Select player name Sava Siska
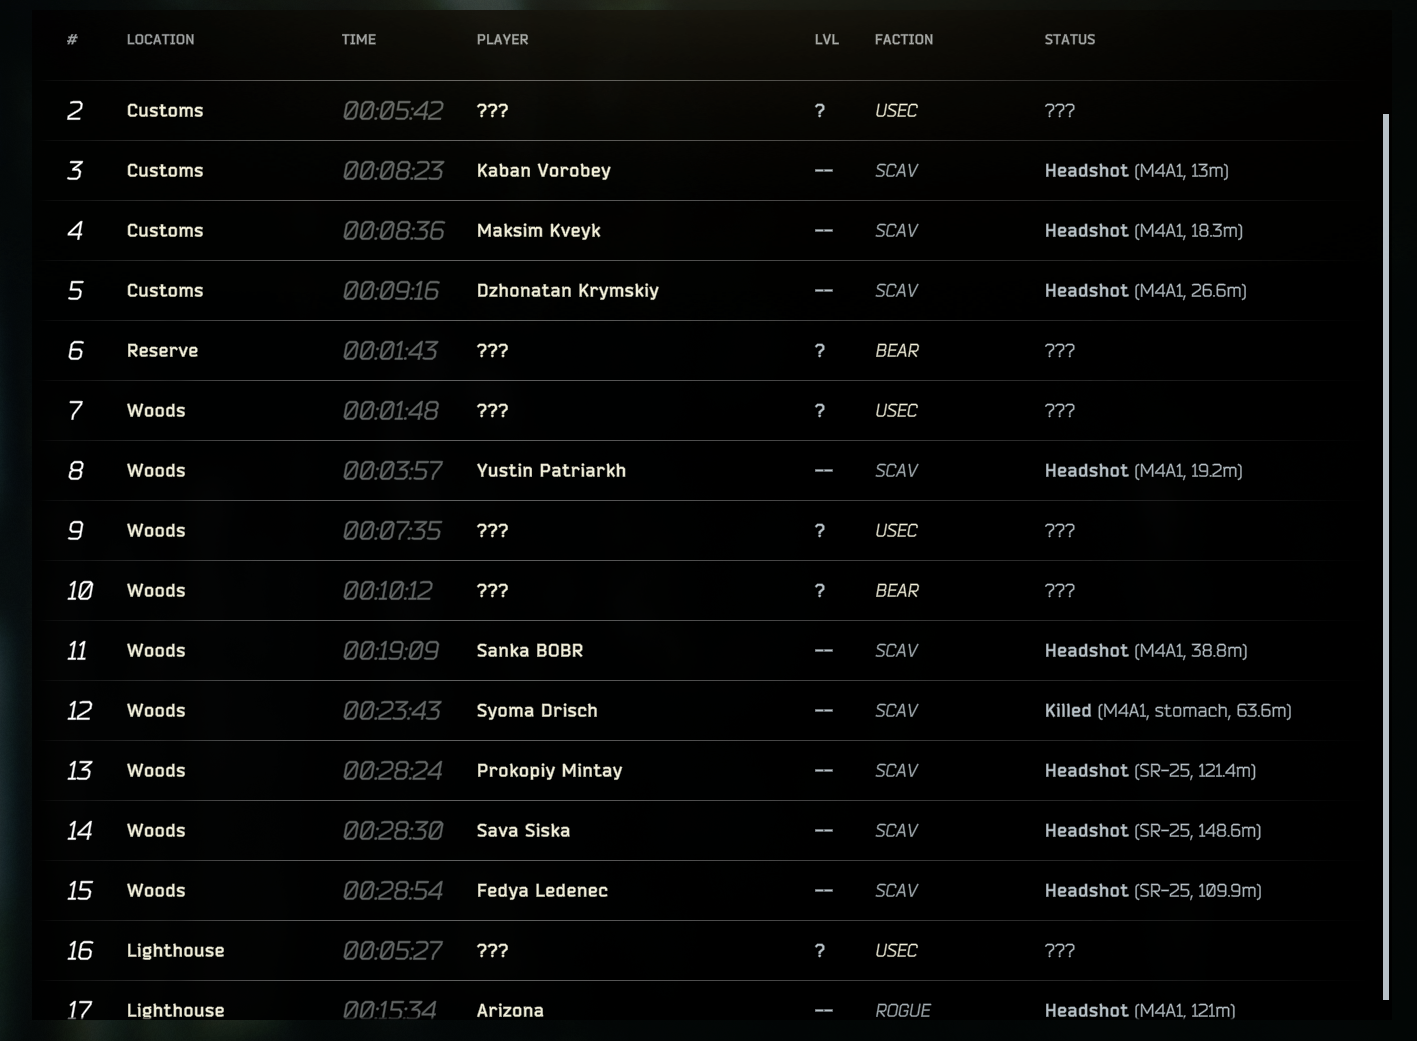The width and height of the screenshot is (1417, 1041). [523, 831]
